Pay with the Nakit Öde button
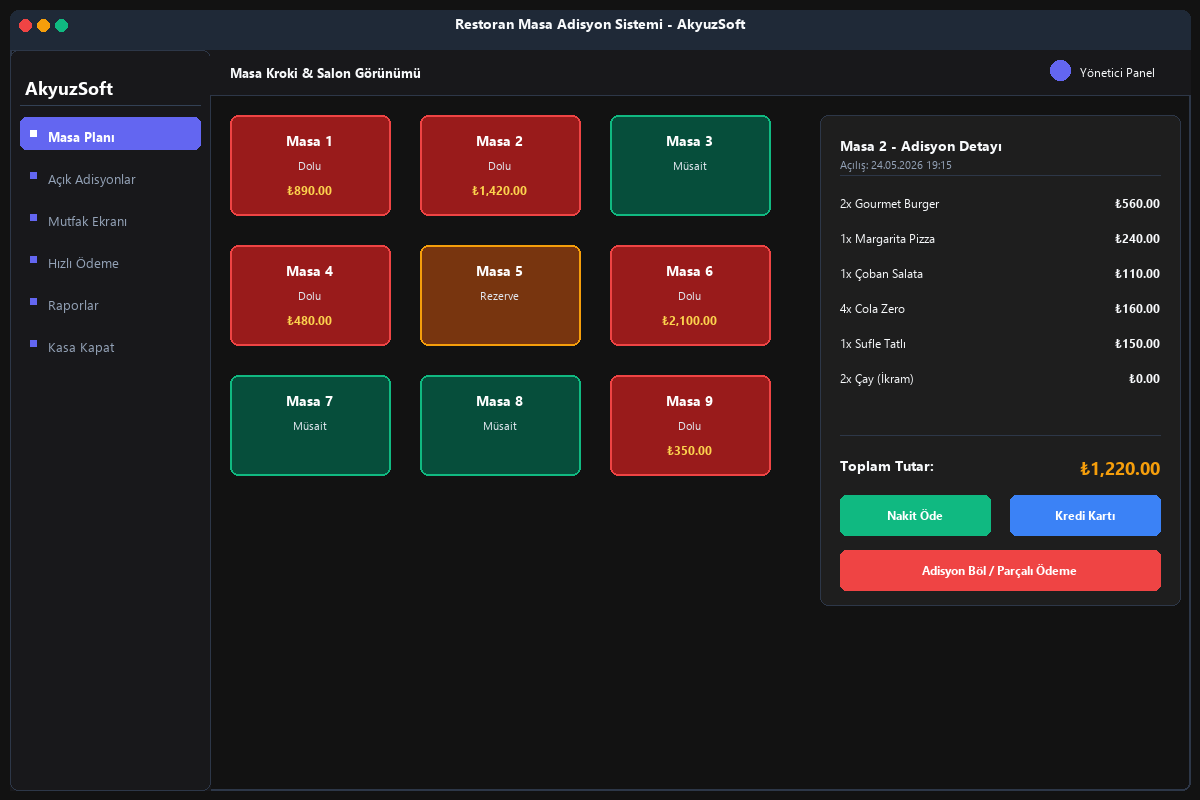Screen dimensions: 1200x800 [x=915, y=516]
